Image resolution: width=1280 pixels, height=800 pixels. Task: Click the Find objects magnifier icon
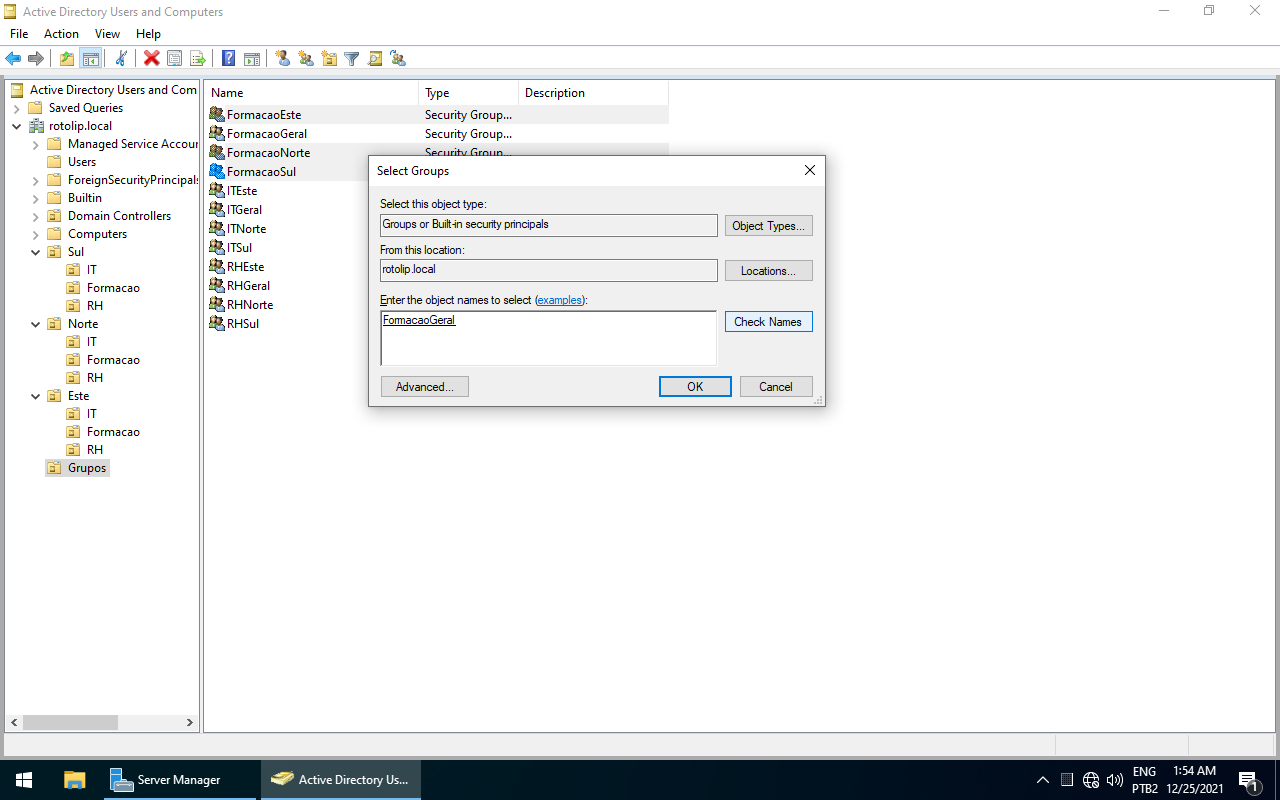point(375,58)
